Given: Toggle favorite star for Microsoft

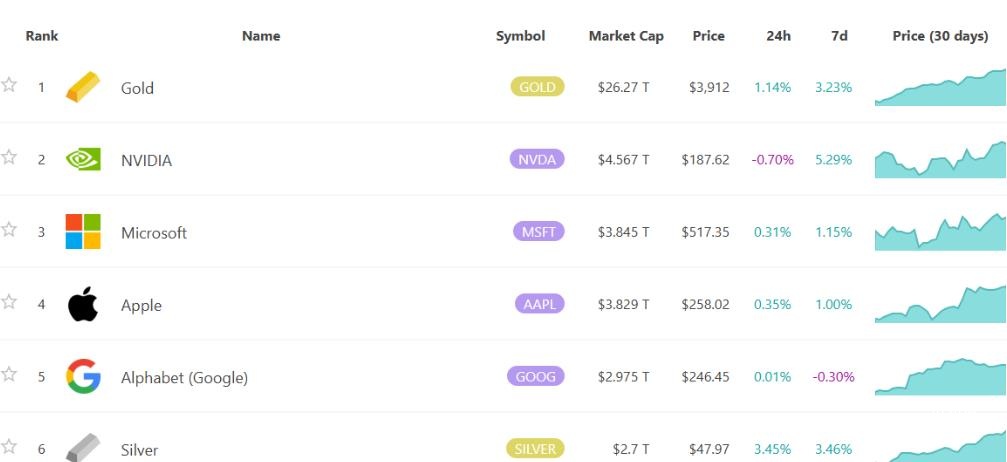Looking at the screenshot, I should point(9,230).
